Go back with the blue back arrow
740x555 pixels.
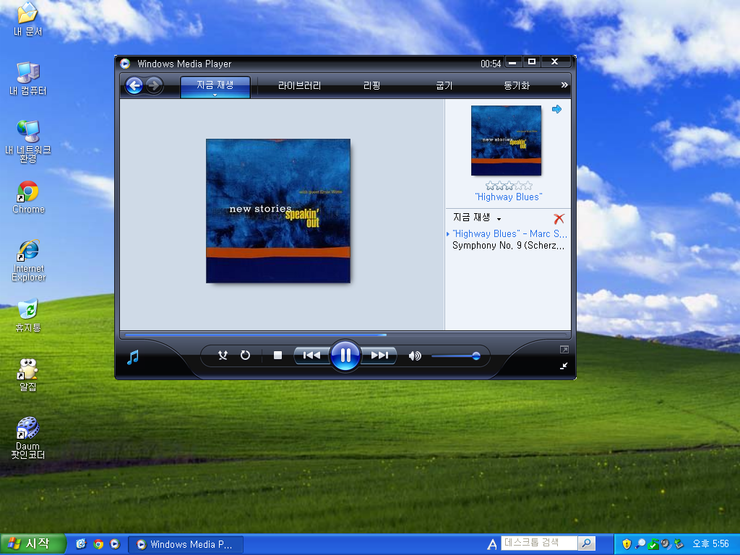coord(135,85)
